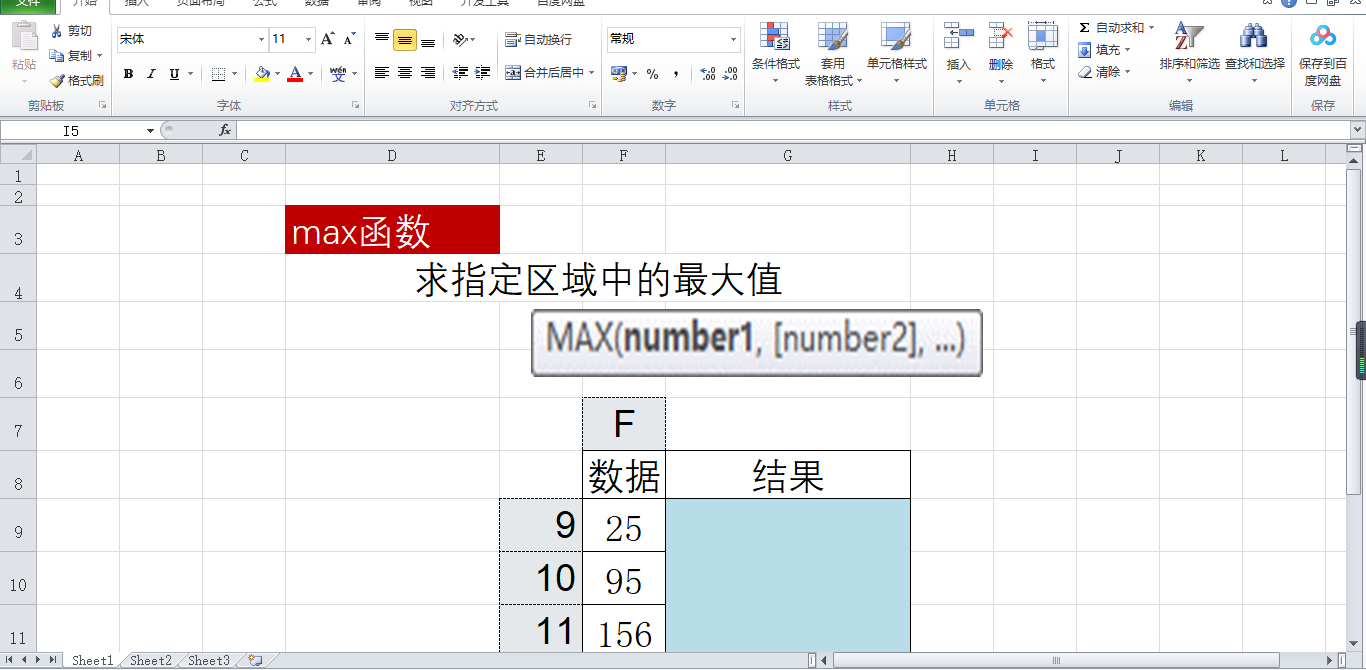1366x670 pixels.
Task: Apply the fill color paint bucket
Action: click(x=262, y=74)
